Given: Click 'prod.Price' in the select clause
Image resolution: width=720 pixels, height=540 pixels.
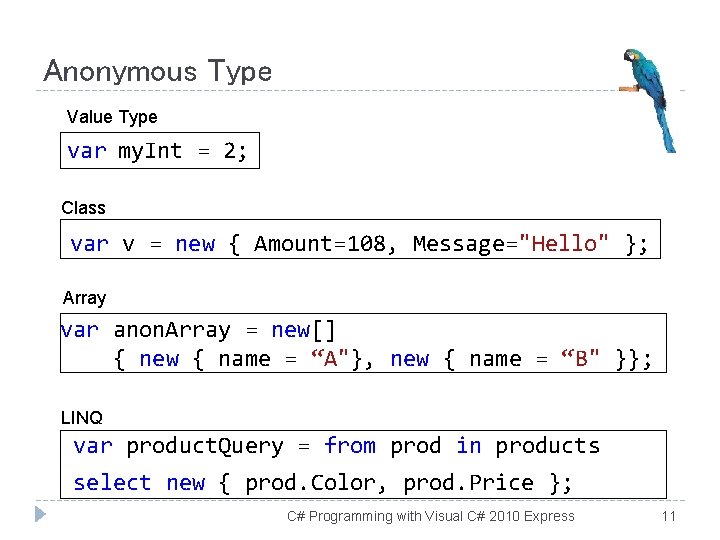Looking at the screenshot, I should pyautogui.click(x=468, y=484).
